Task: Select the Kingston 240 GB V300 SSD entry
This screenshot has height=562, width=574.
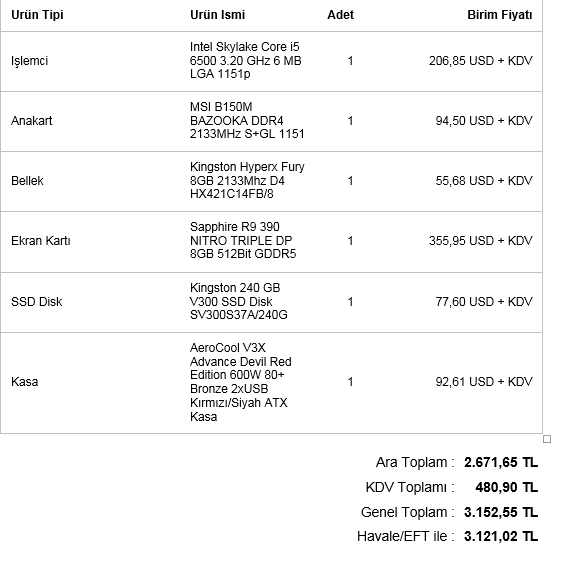Action: click(239, 301)
